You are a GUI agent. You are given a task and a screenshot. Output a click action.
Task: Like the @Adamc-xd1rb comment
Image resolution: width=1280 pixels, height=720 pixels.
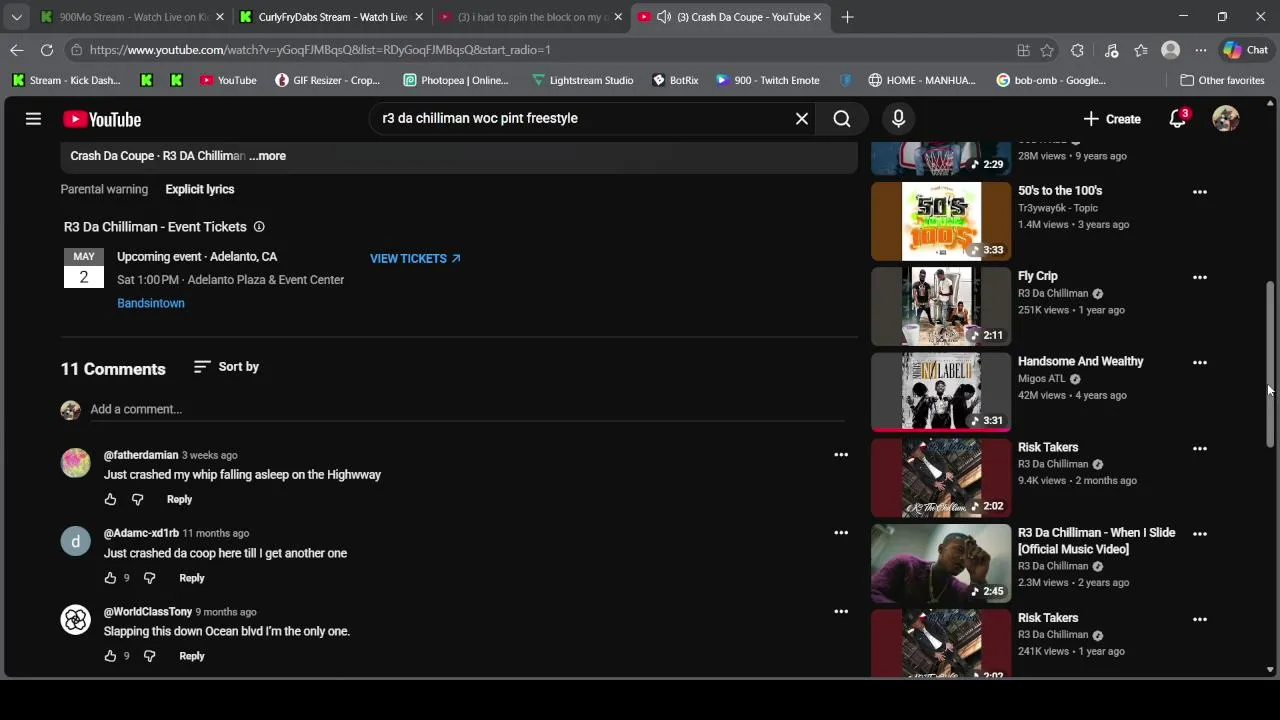point(110,578)
